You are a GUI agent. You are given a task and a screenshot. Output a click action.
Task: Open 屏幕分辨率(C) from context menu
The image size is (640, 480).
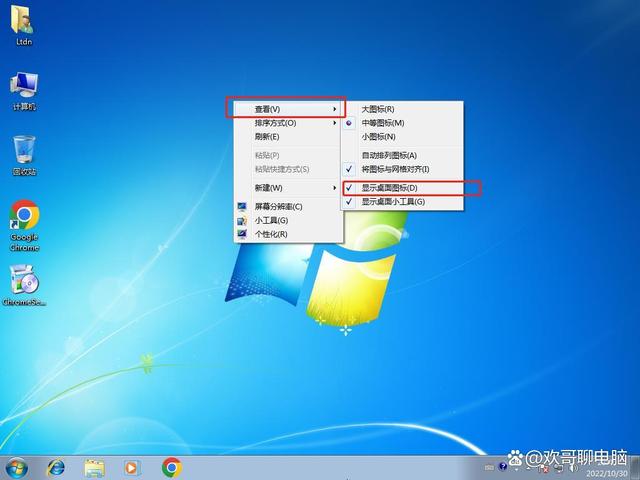click(x=278, y=207)
